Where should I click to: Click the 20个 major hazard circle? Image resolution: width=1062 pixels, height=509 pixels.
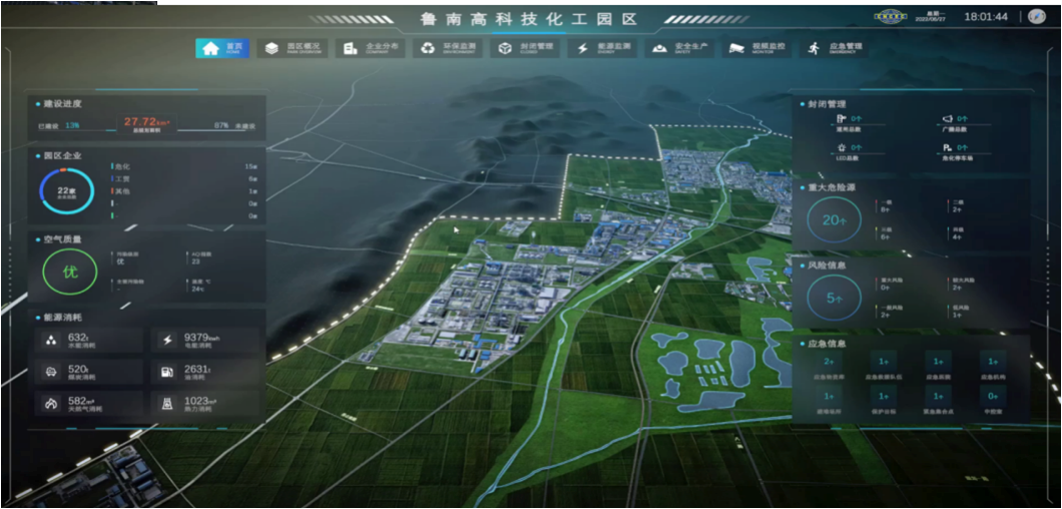[833, 220]
